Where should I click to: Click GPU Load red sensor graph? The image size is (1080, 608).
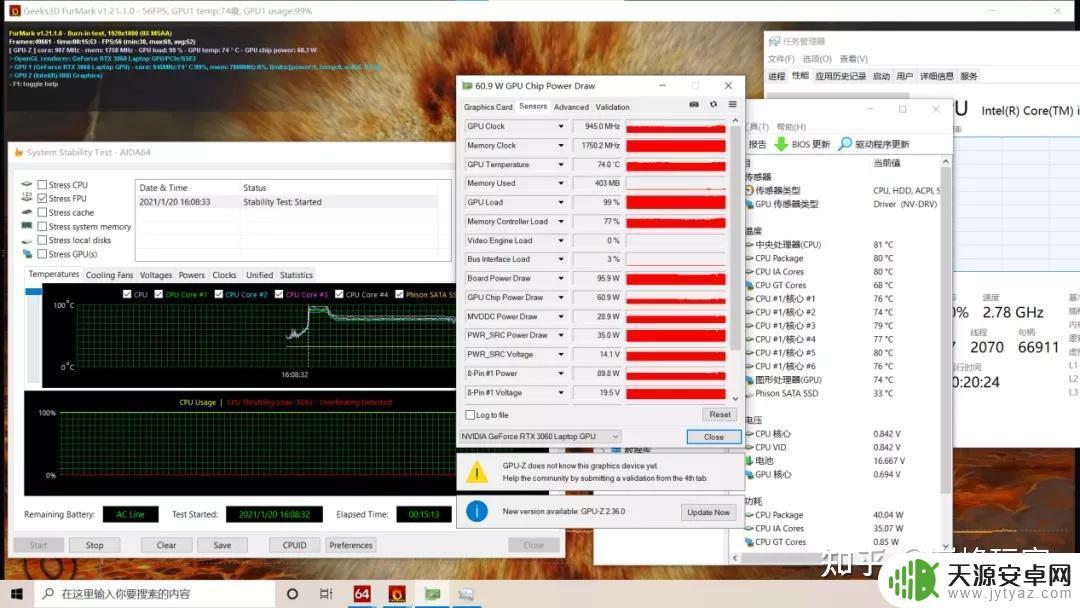pyautogui.click(x=676, y=202)
